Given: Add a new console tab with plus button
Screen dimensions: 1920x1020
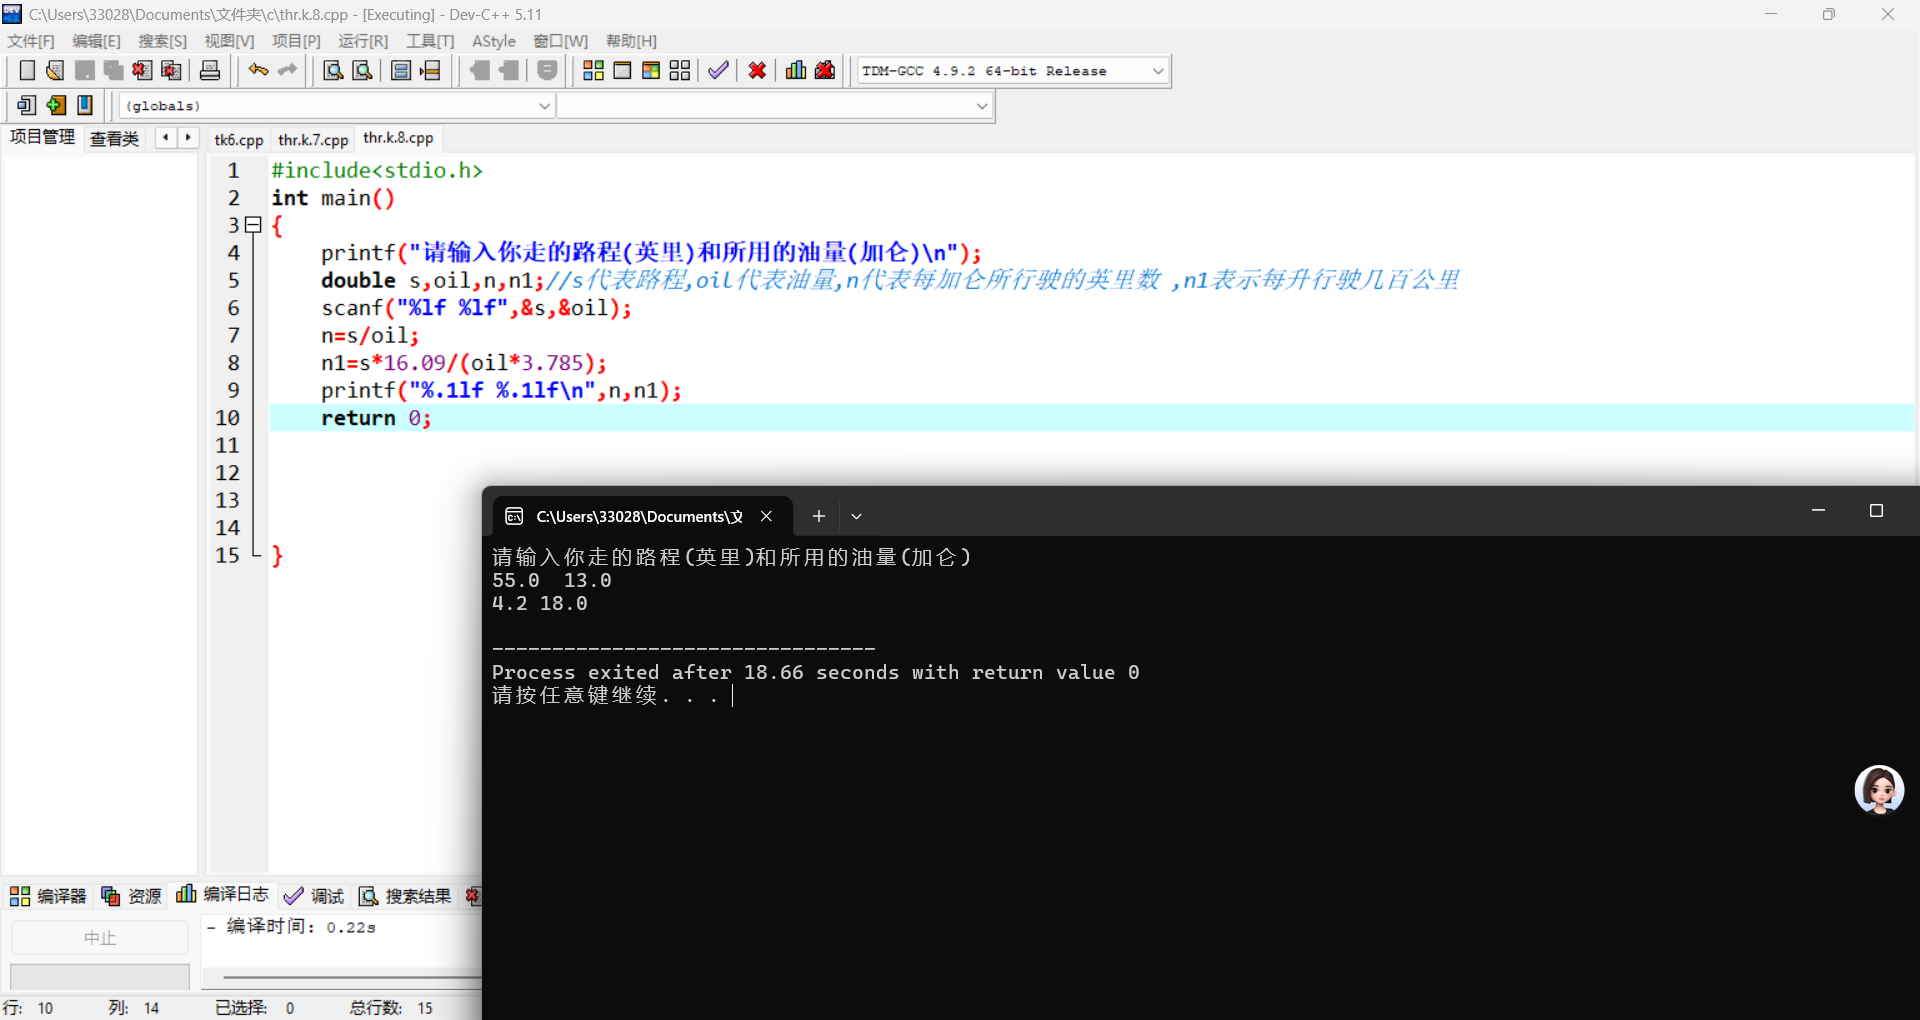Looking at the screenshot, I should point(819,516).
